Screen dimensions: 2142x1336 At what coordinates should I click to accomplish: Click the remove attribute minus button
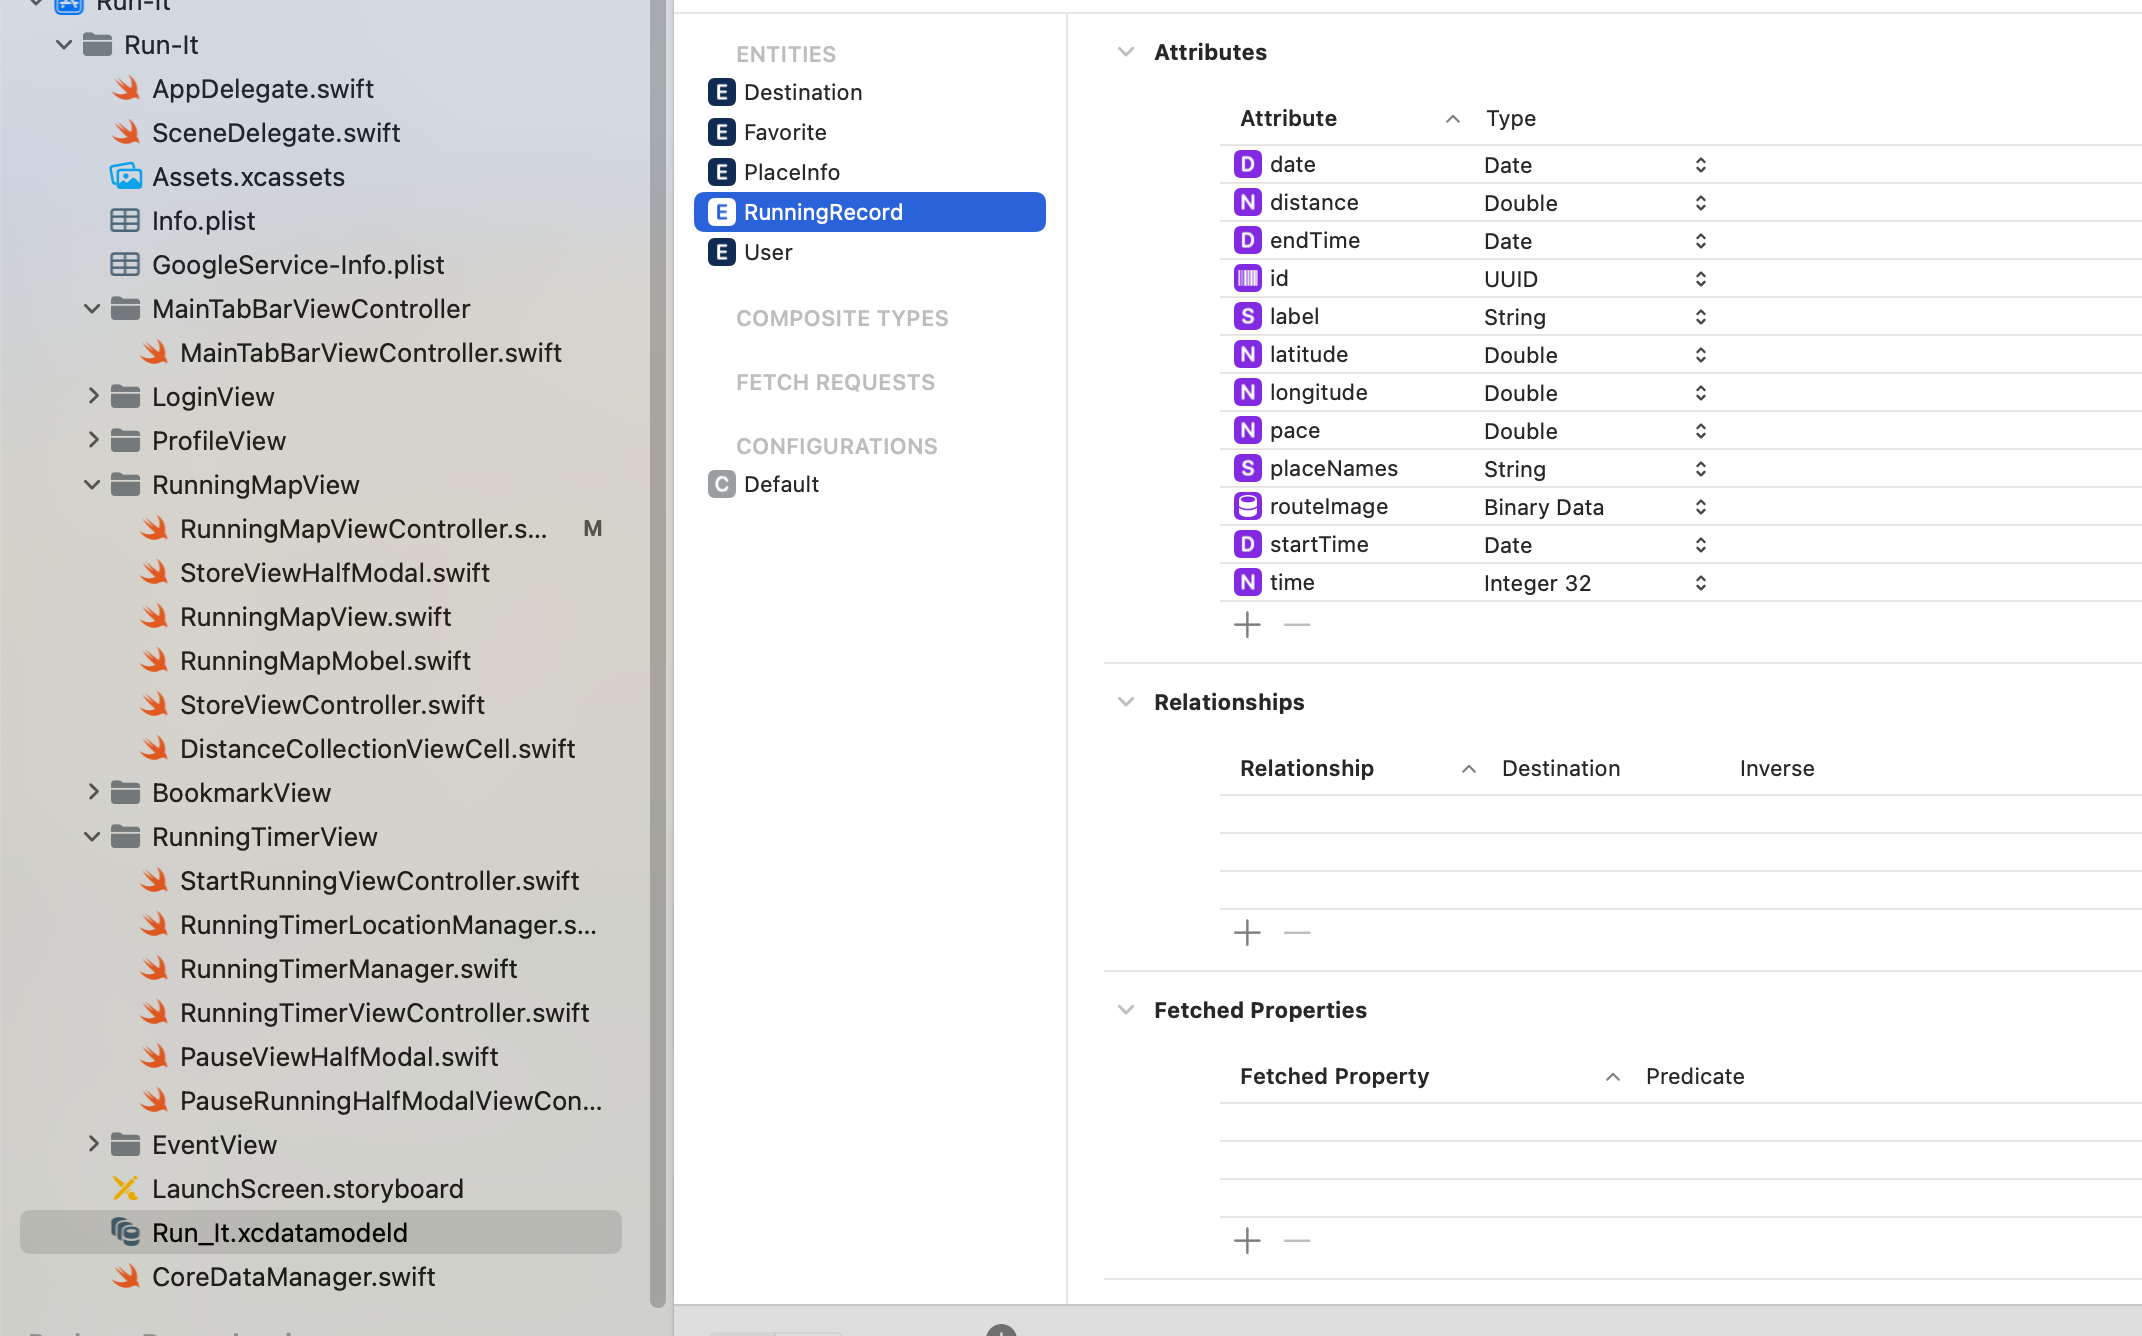pyautogui.click(x=1297, y=625)
